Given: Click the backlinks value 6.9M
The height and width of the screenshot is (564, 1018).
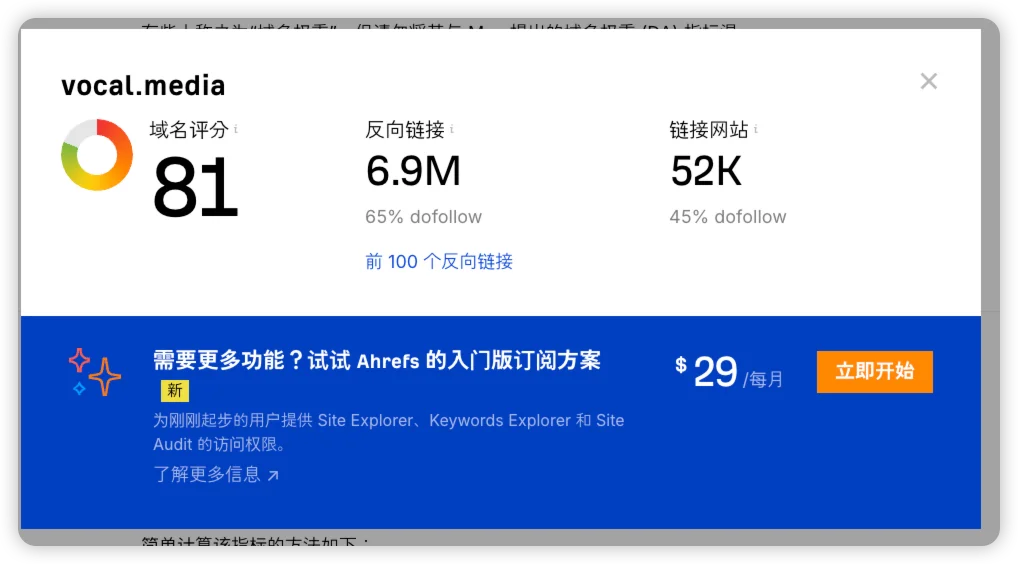Looking at the screenshot, I should coord(413,171).
